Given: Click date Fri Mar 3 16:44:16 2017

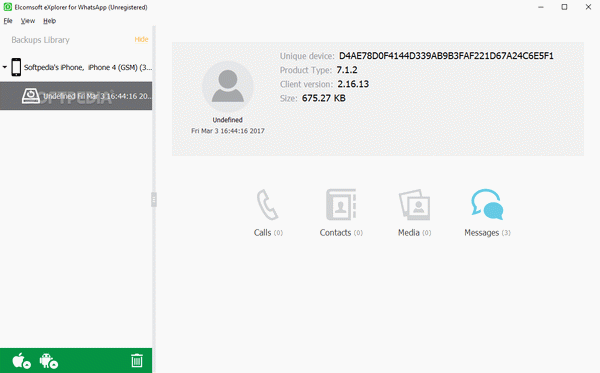Looking at the screenshot, I should coord(228,131).
